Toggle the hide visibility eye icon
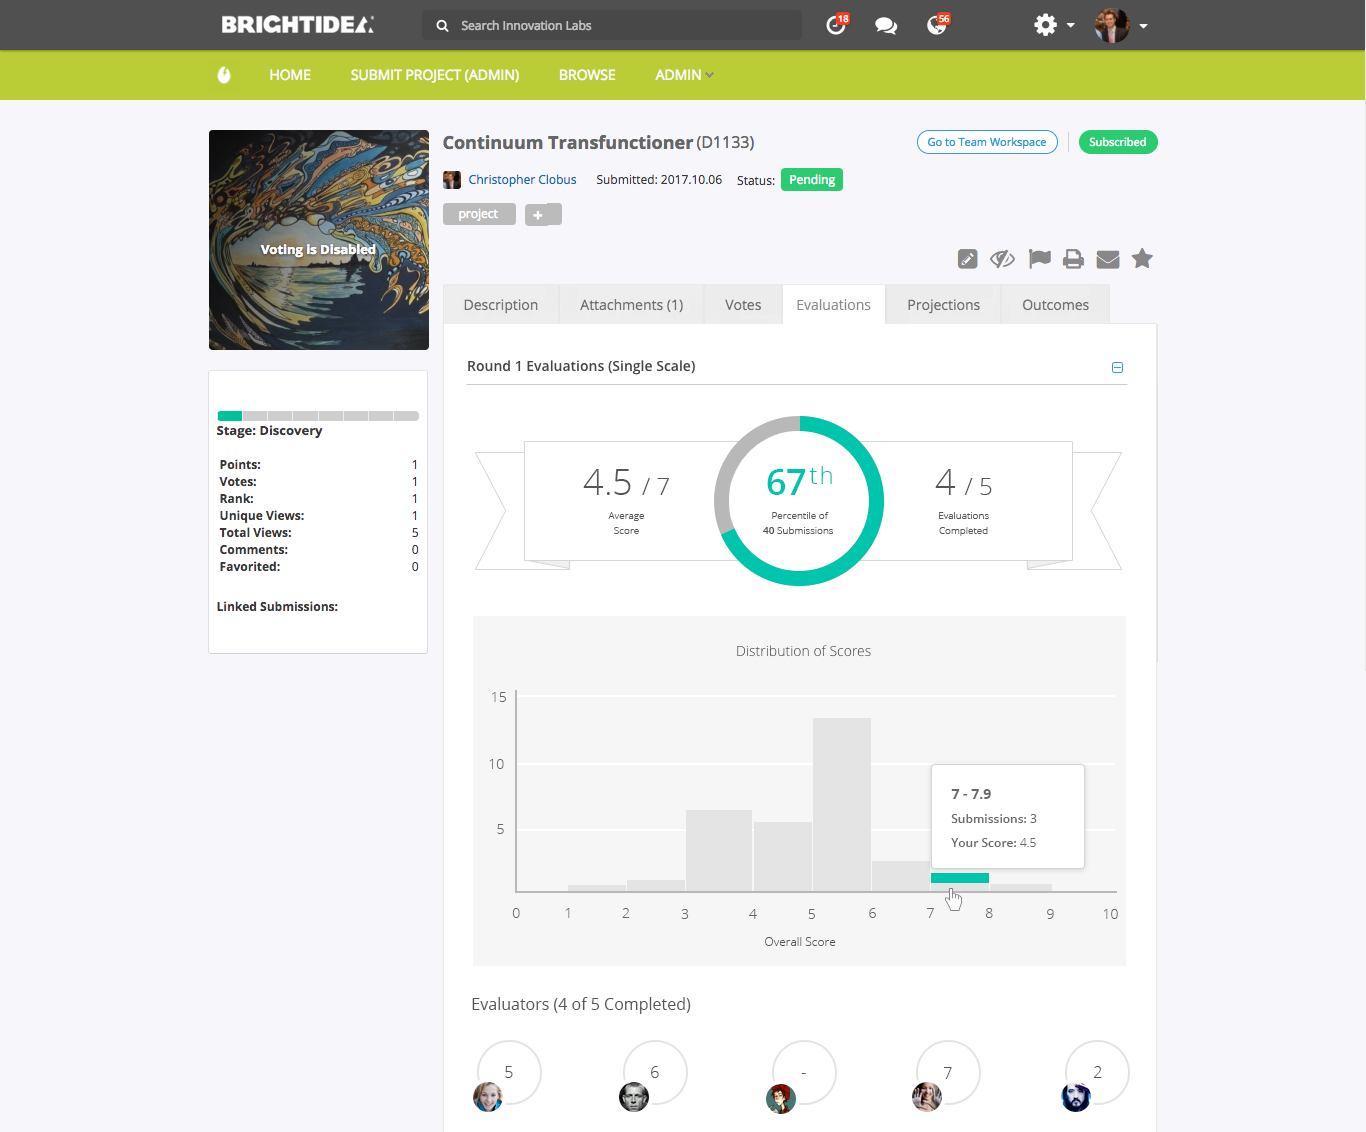The height and width of the screenshot is (1132, 1366). (1002, 260)
